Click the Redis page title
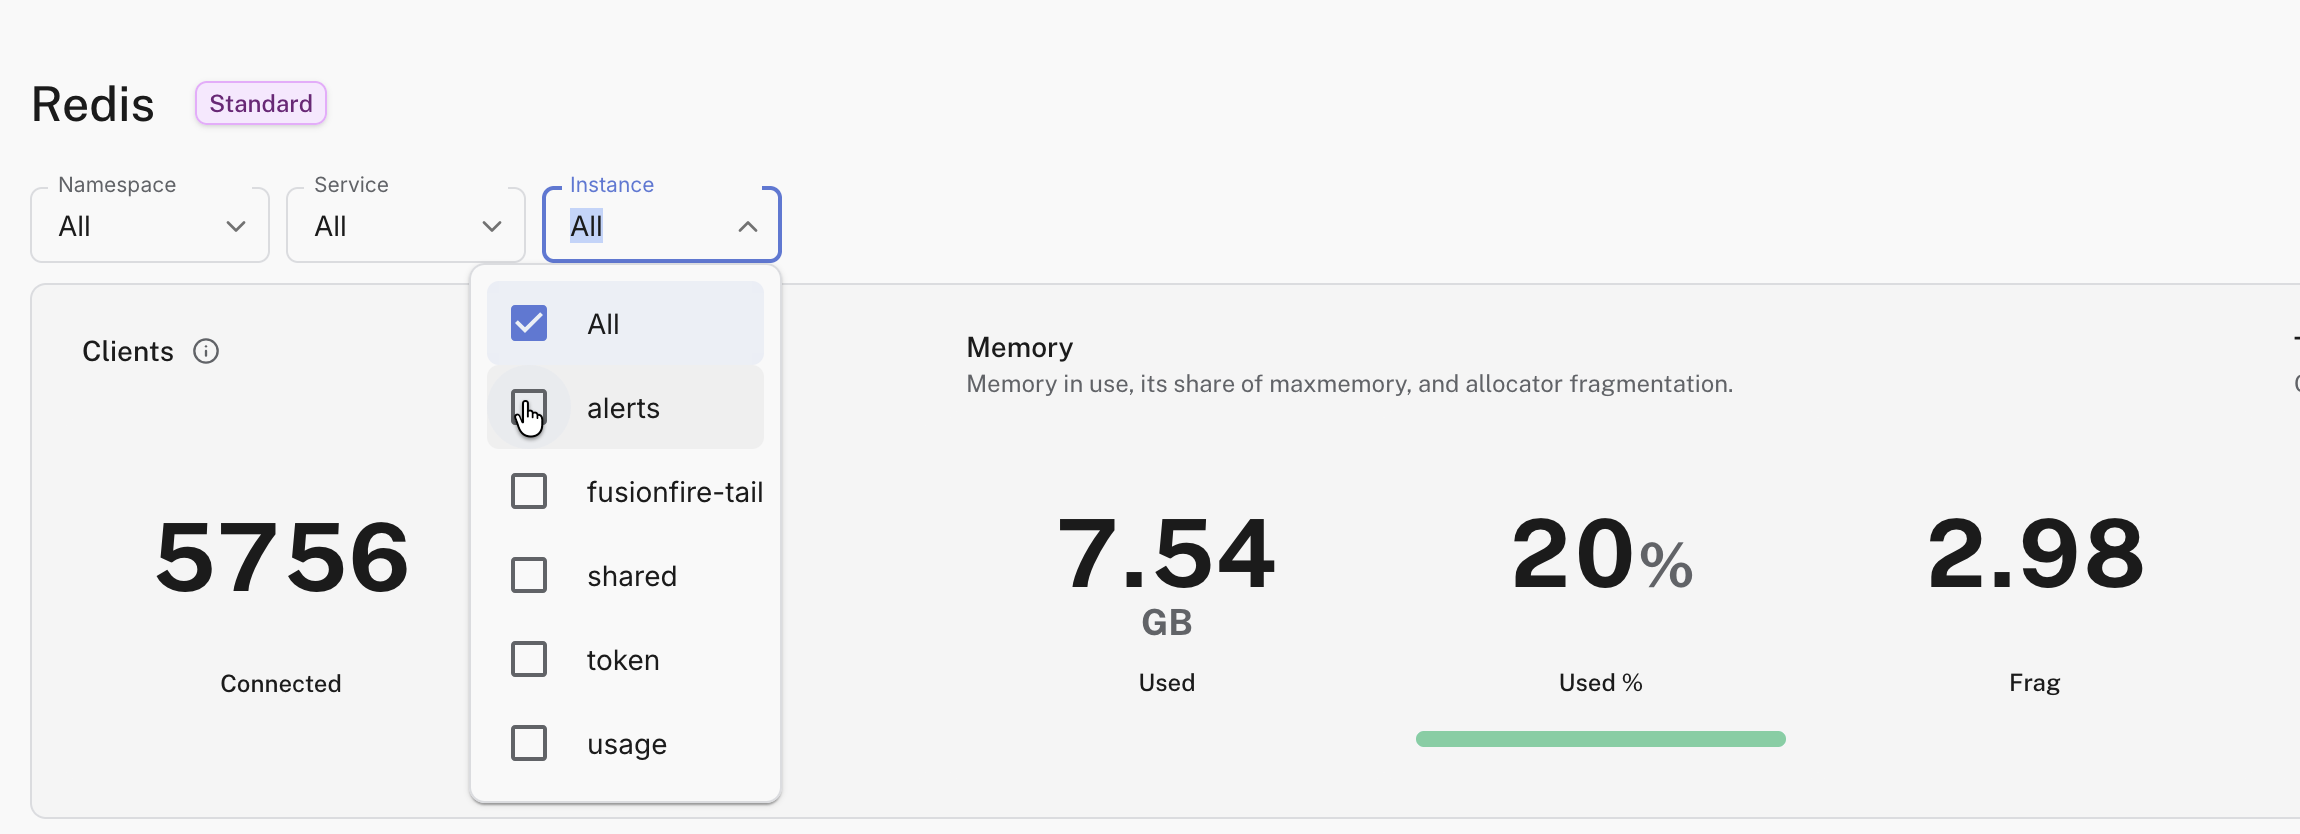The image size is (2300, 834). (93, 104)
